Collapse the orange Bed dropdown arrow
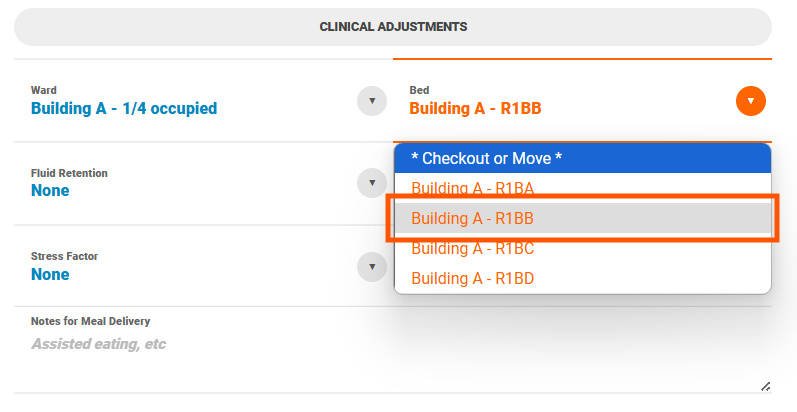797x412 pixels. [x=751, y=101]
